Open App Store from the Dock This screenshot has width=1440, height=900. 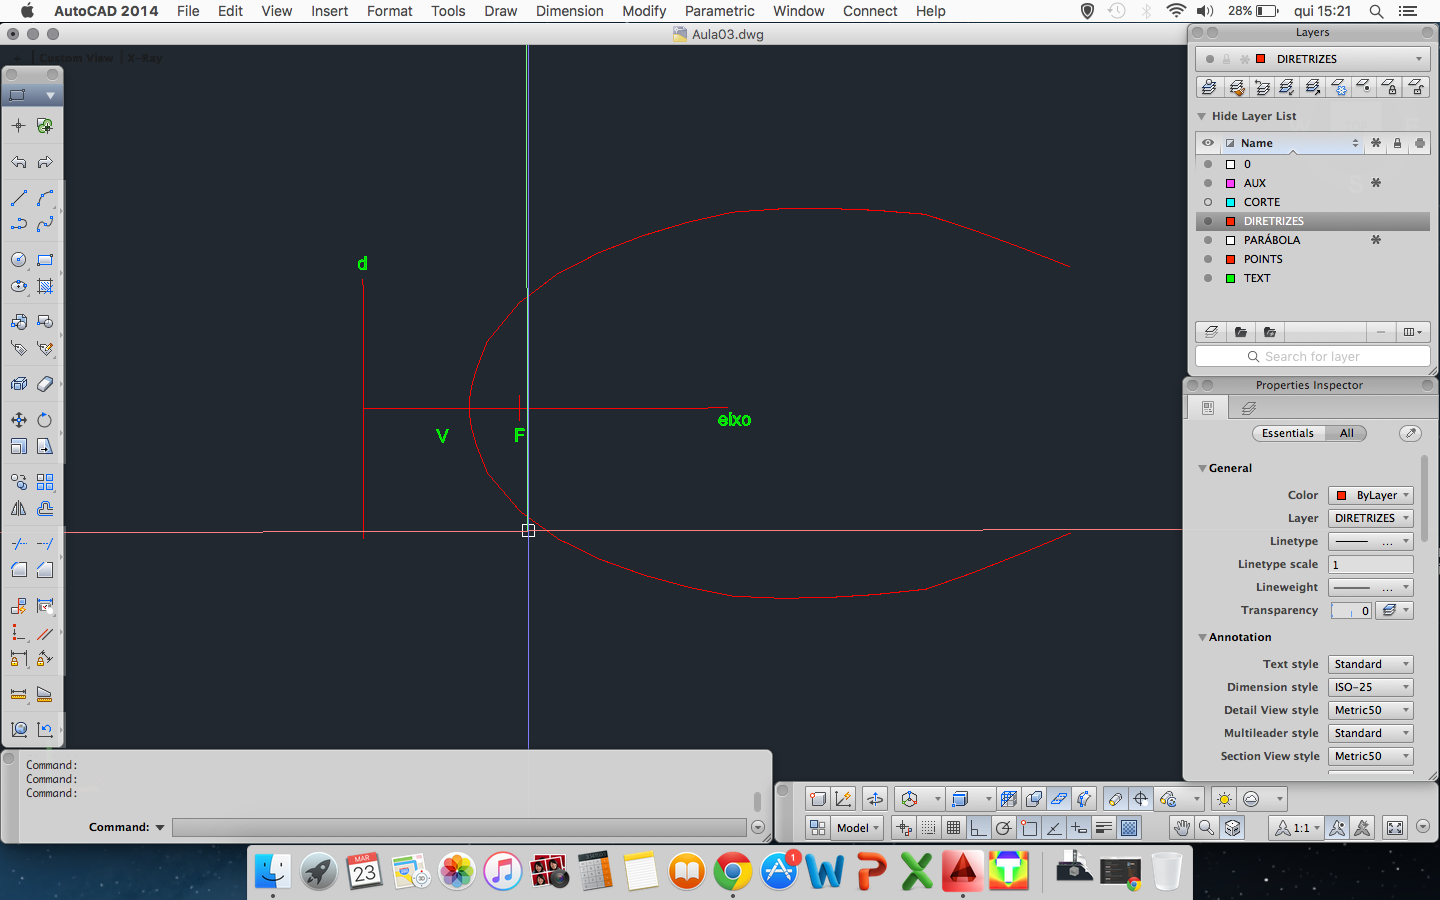[779, 872]
